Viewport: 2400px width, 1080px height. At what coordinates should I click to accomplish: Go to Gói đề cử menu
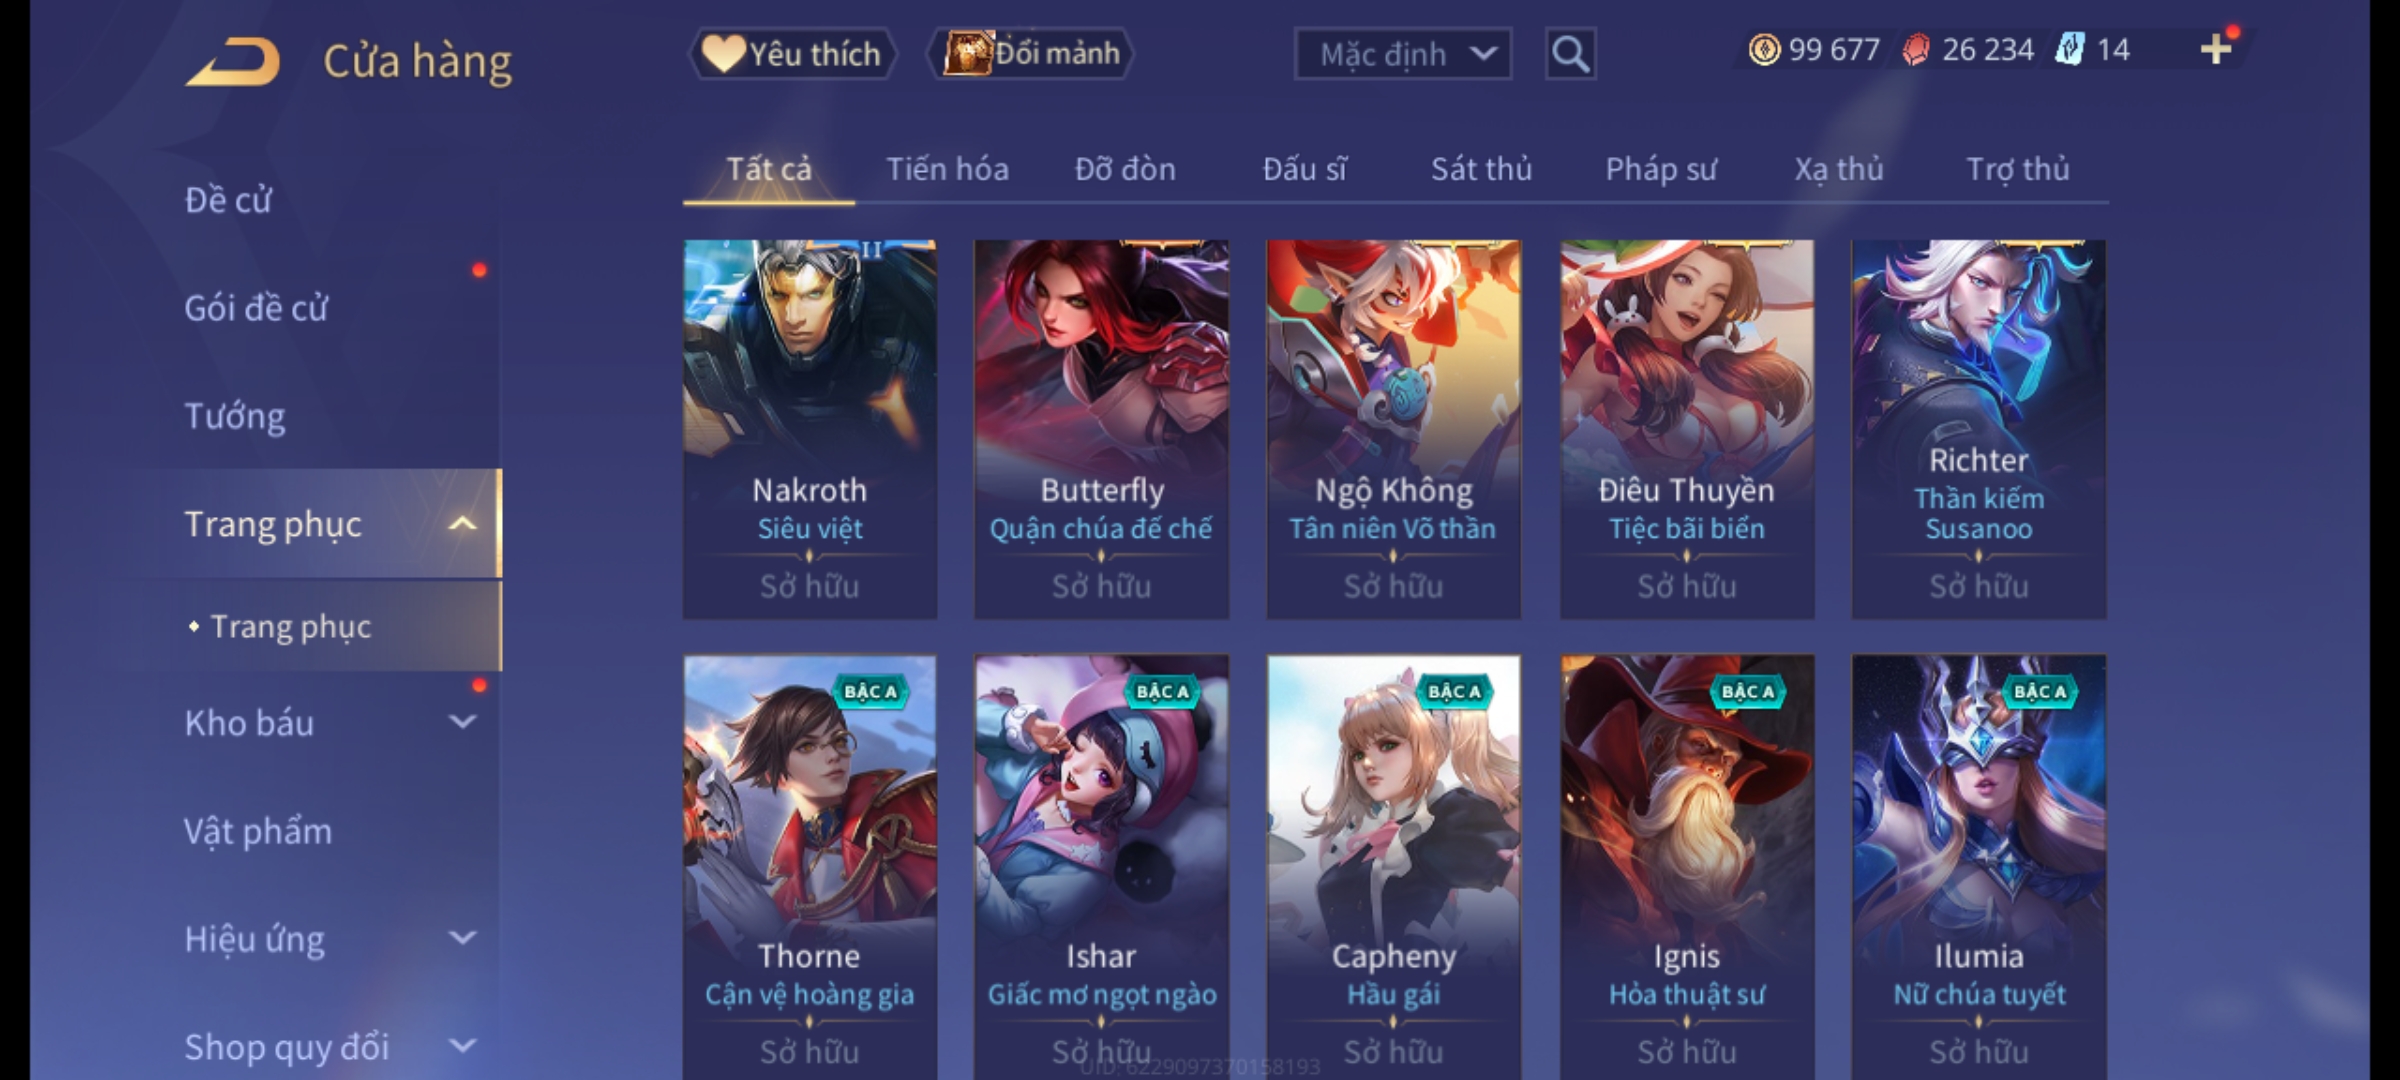256,308
